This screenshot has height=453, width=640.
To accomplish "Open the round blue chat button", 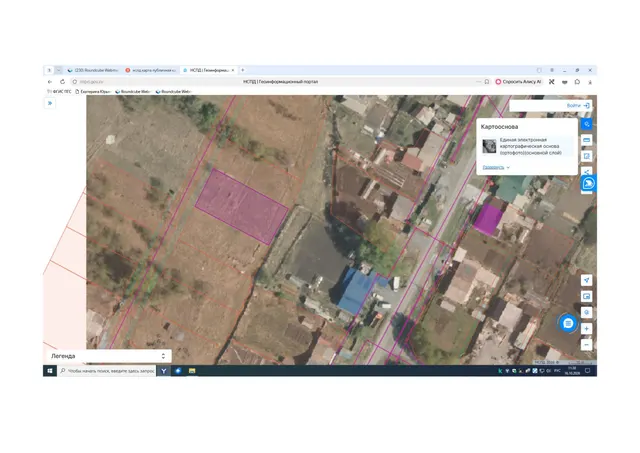I will [568, 324].
